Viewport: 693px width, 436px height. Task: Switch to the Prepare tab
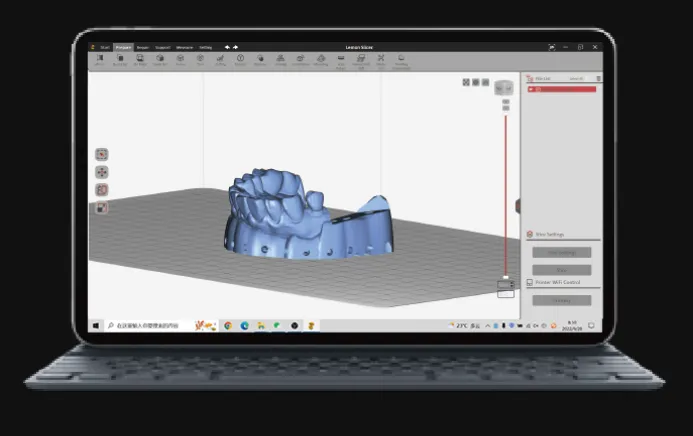[123, 47]
